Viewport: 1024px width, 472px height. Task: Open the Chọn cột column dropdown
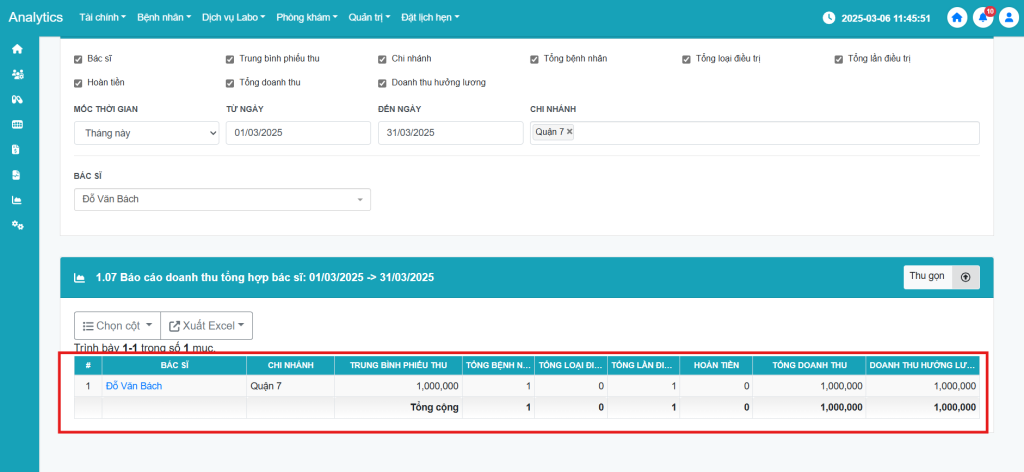pos(117,326)
